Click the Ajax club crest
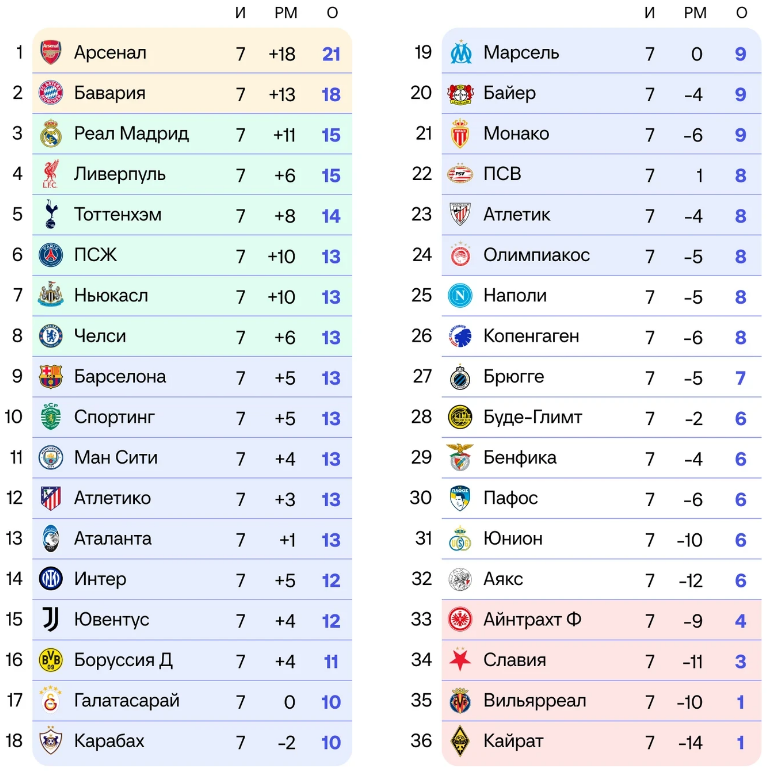The width and height of the screenshot is (769, 773). 459,579
